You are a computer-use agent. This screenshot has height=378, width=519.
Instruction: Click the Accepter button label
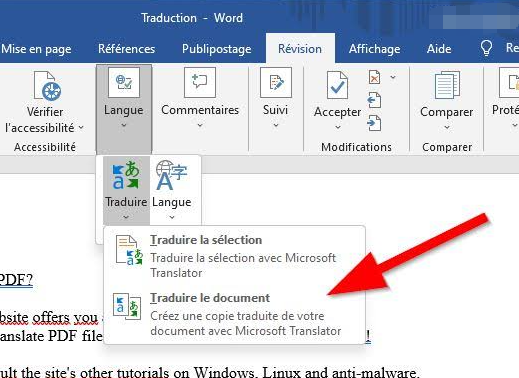pyautogui.click(x=337, y=112)
